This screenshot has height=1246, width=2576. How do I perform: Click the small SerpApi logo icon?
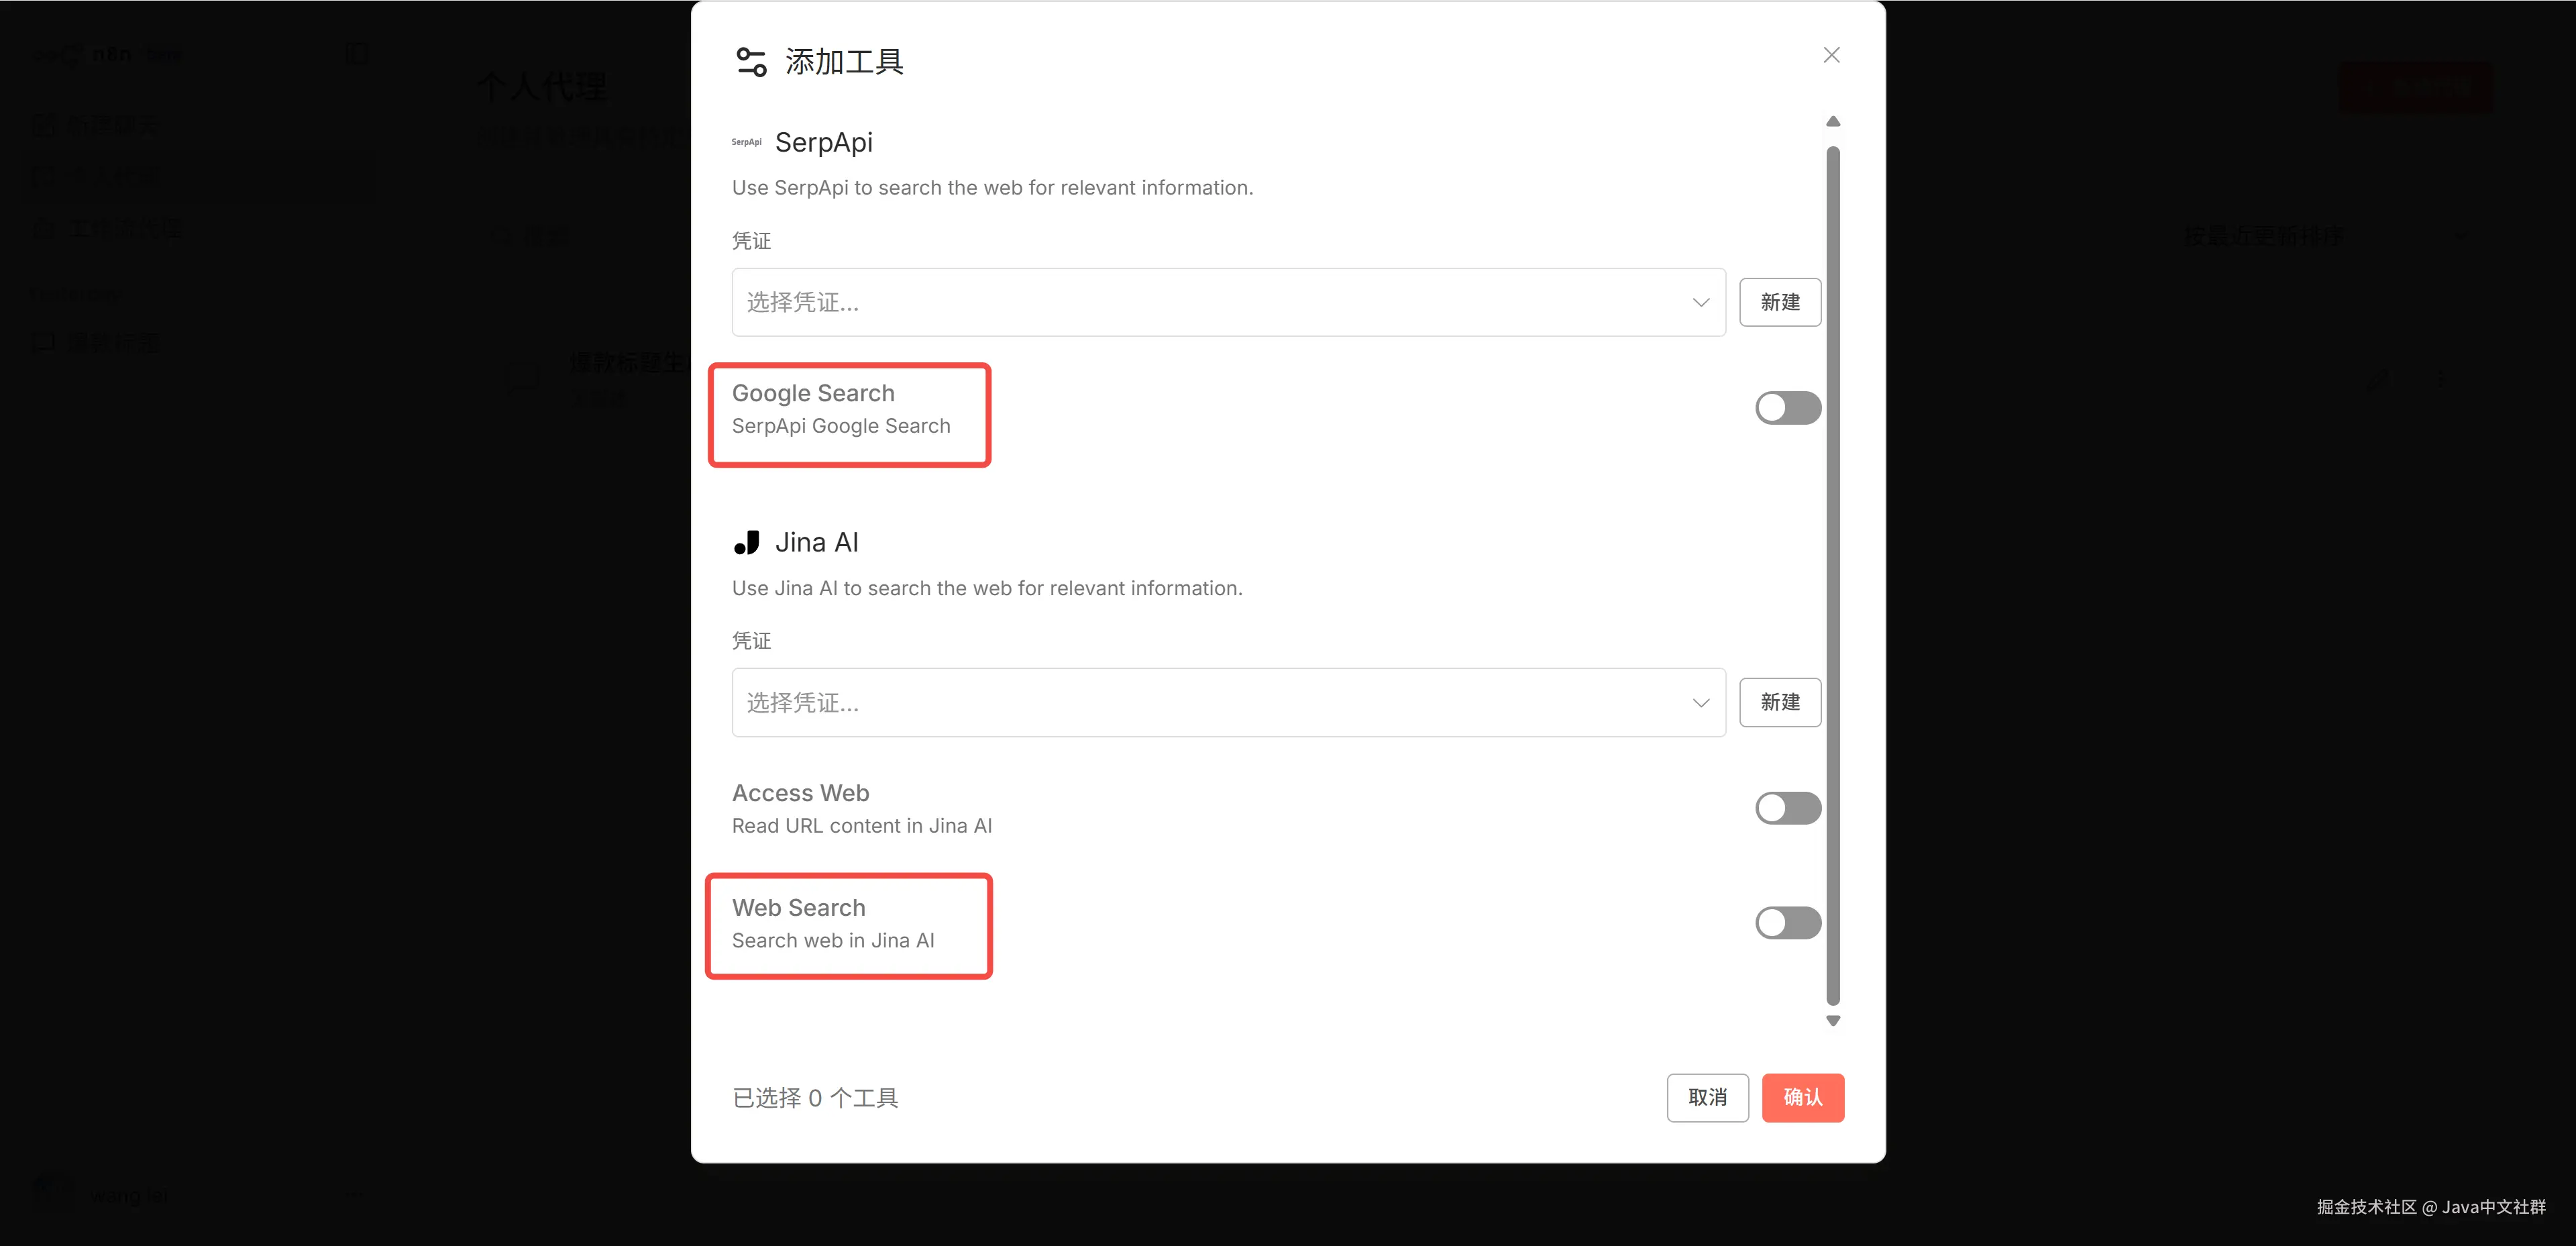[746, 142]
